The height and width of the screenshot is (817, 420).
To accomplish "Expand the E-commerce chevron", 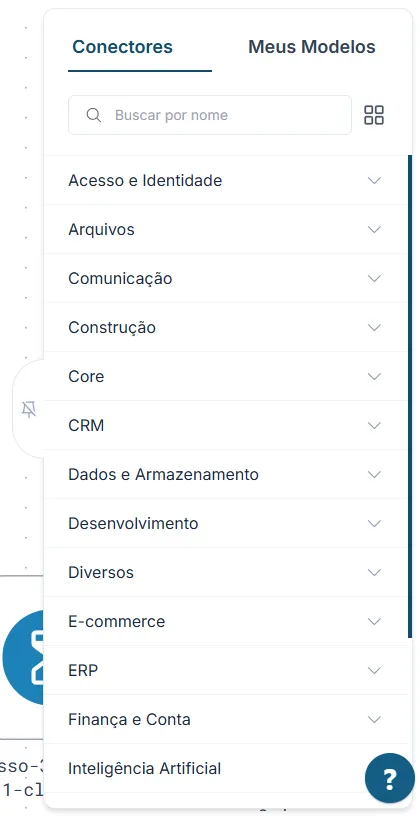I will (374, 622).
